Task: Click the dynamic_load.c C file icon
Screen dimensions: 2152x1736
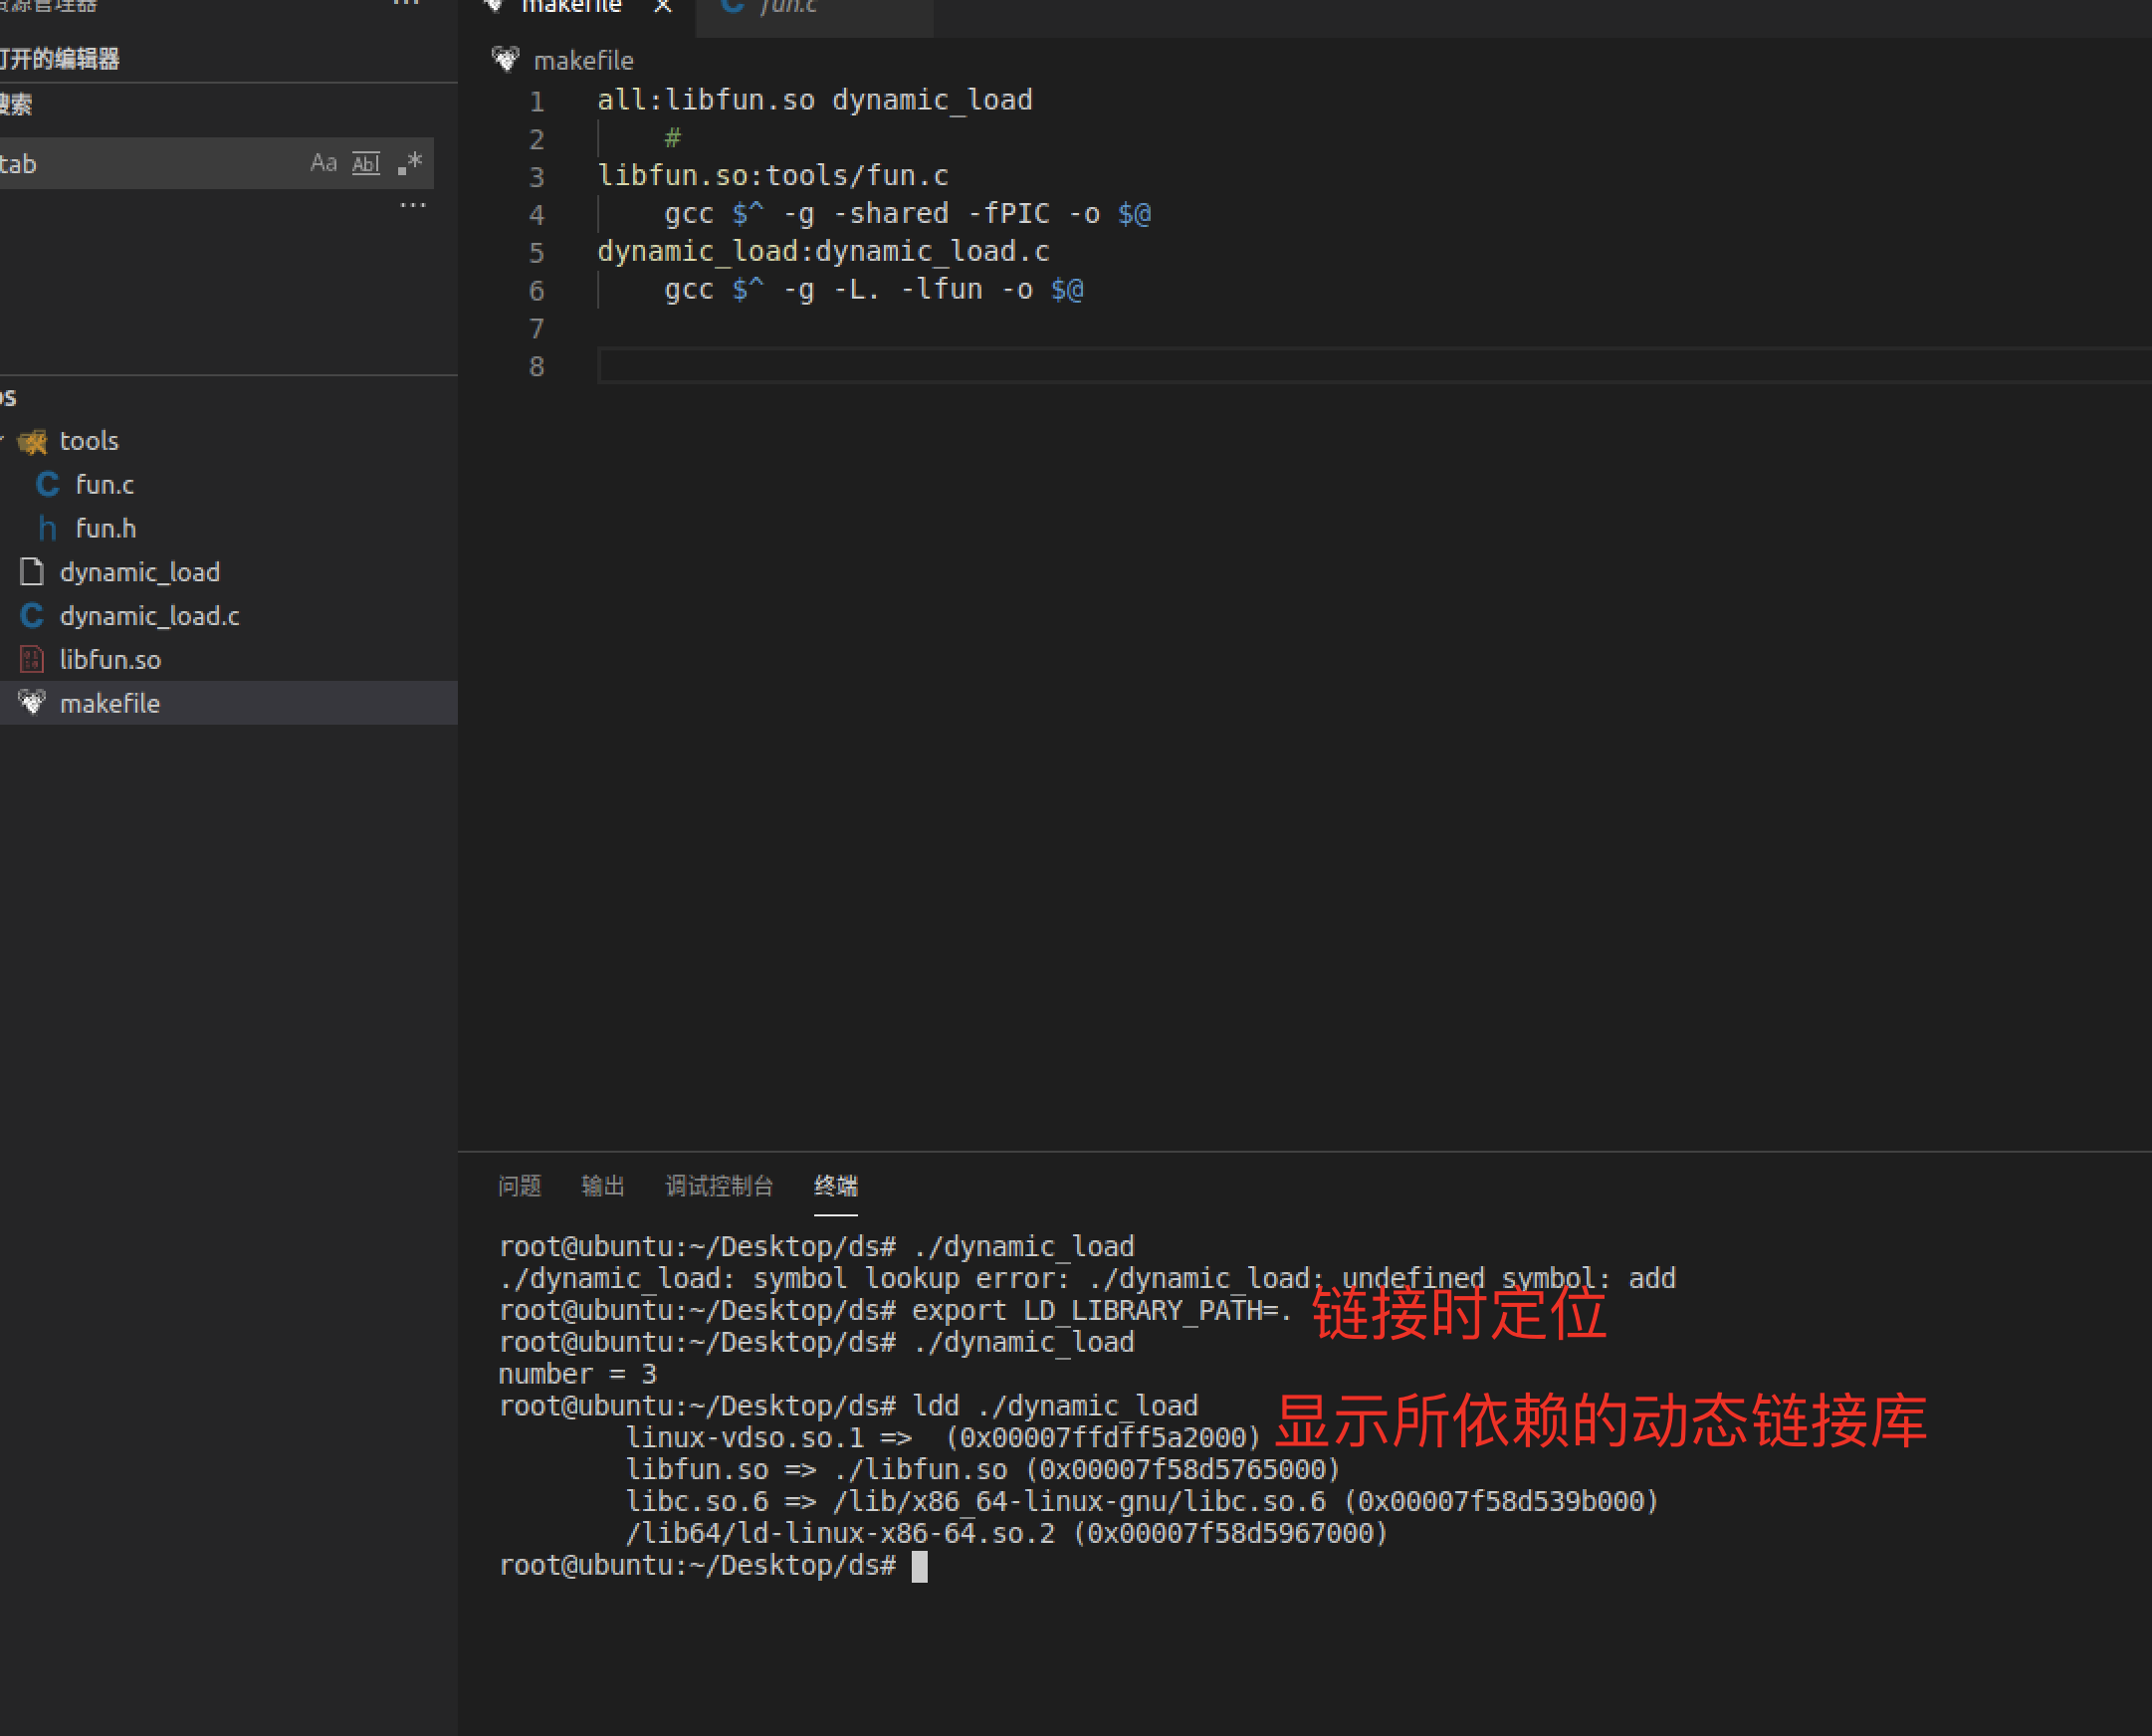Action: coord(32,616)
